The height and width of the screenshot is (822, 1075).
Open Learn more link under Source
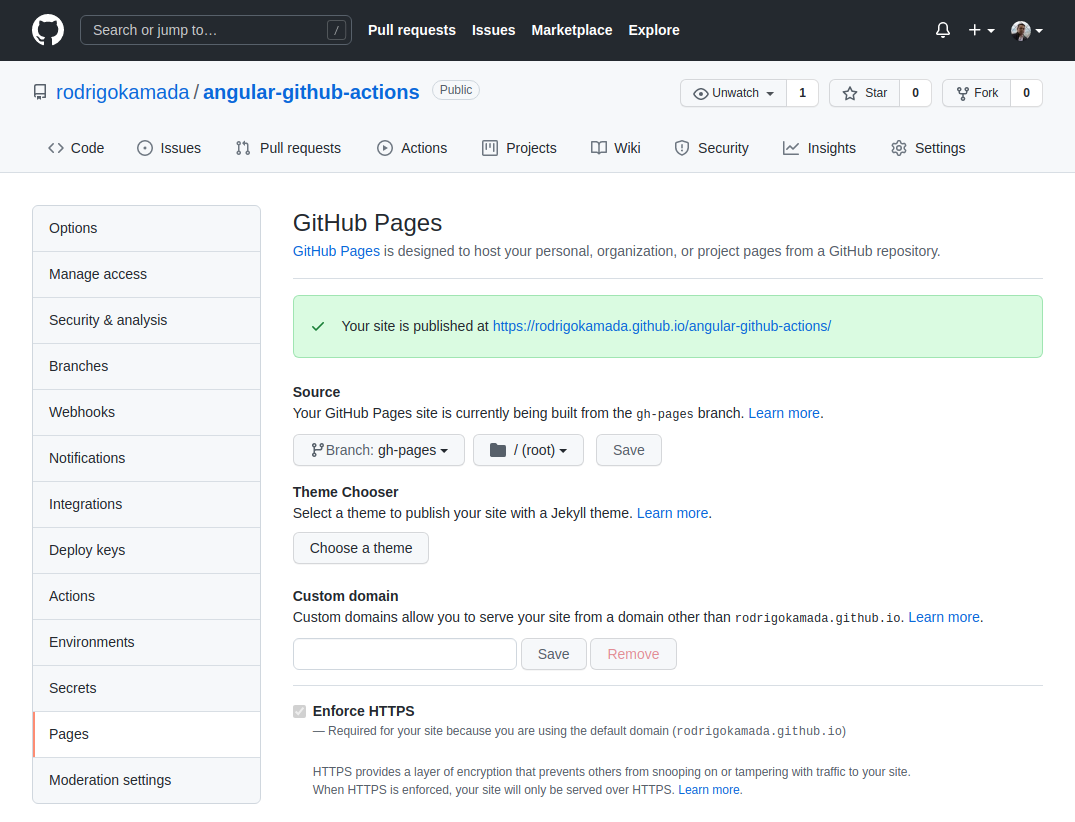[x=784, y=413]
